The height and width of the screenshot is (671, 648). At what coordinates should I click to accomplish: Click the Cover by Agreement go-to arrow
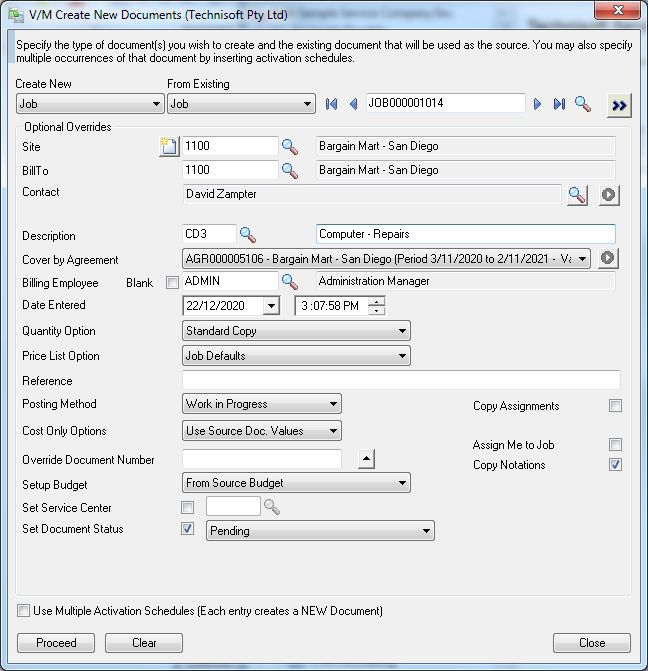608,258
